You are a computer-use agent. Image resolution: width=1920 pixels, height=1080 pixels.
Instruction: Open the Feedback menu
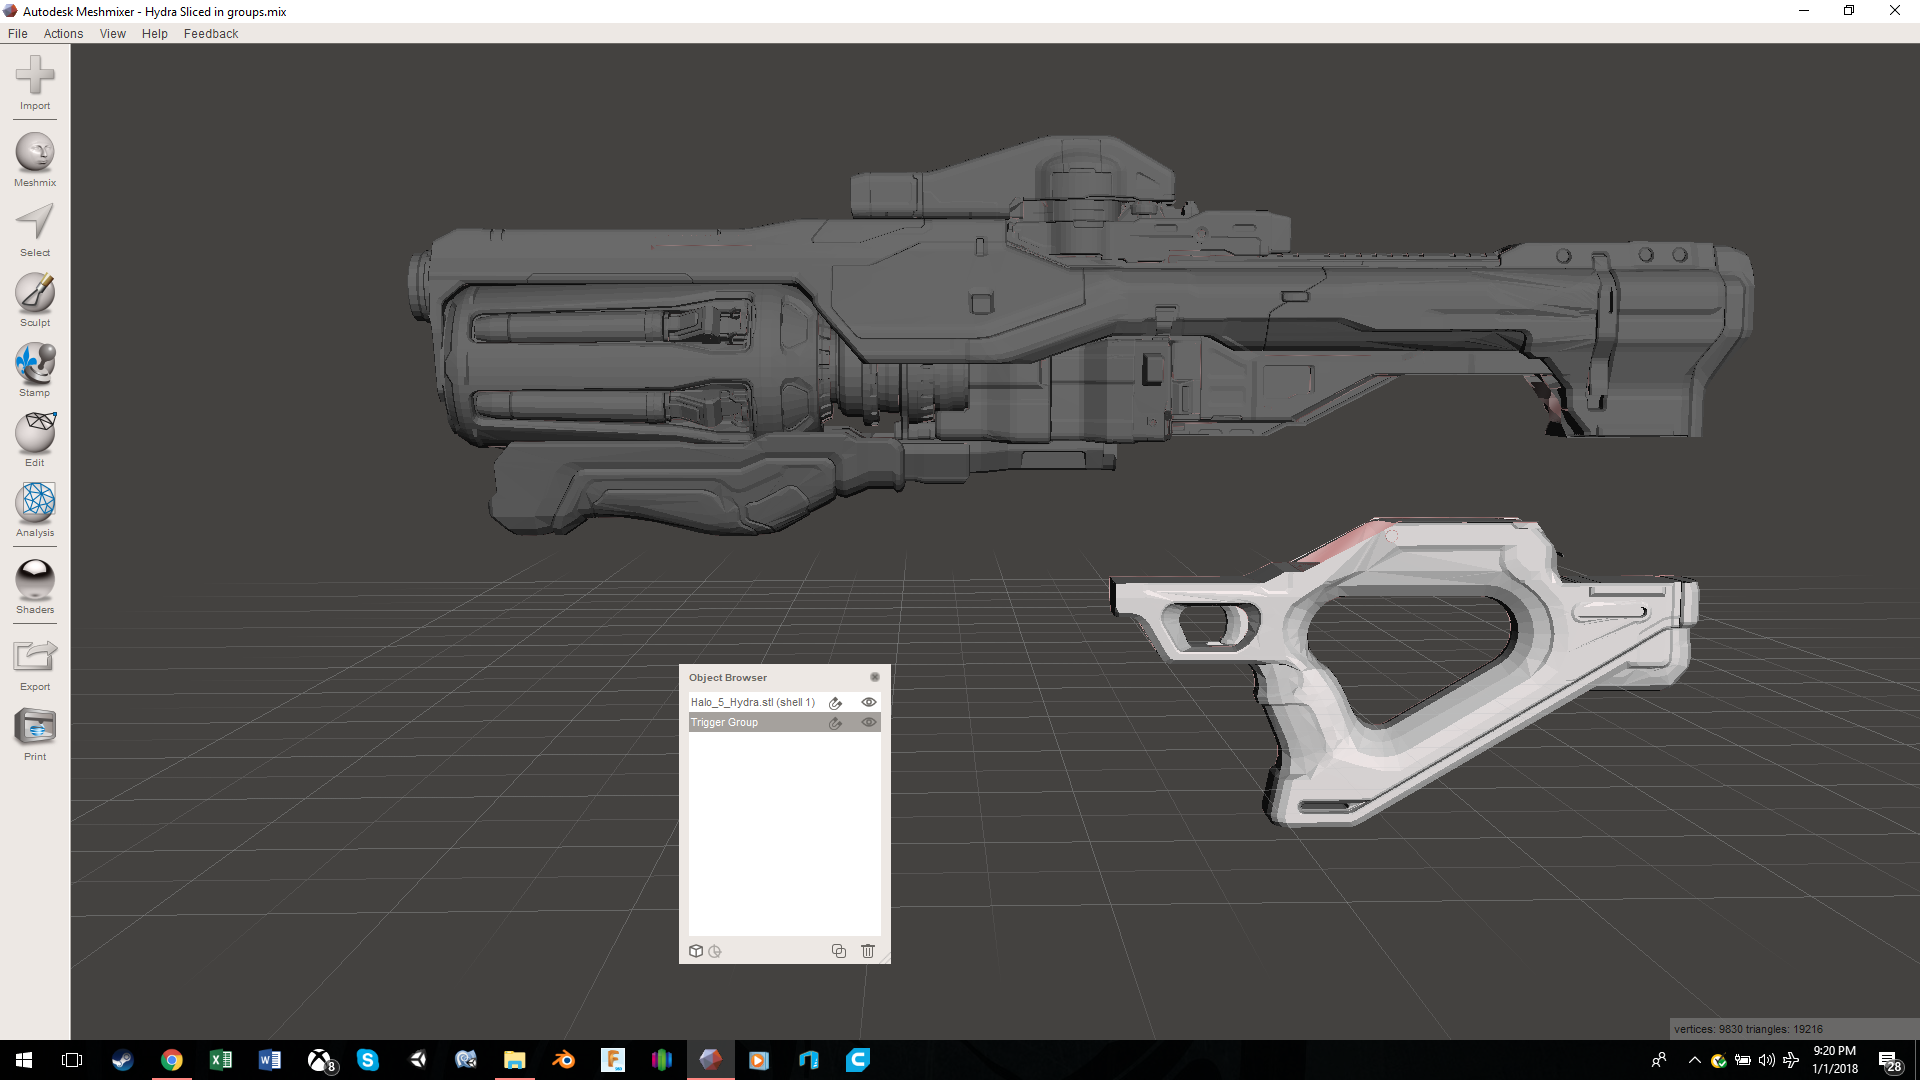coord(211,33)
